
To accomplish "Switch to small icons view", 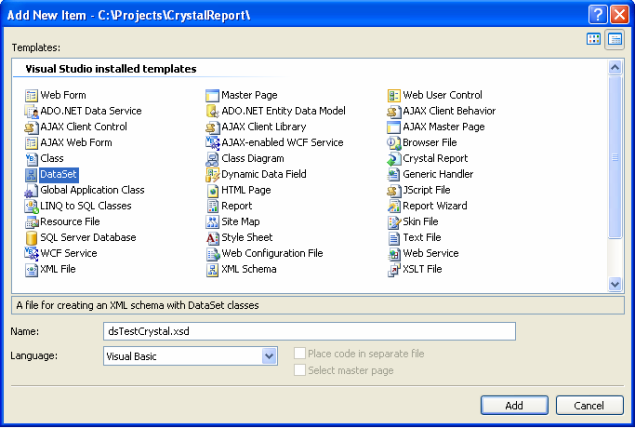I will pos(614,39).
